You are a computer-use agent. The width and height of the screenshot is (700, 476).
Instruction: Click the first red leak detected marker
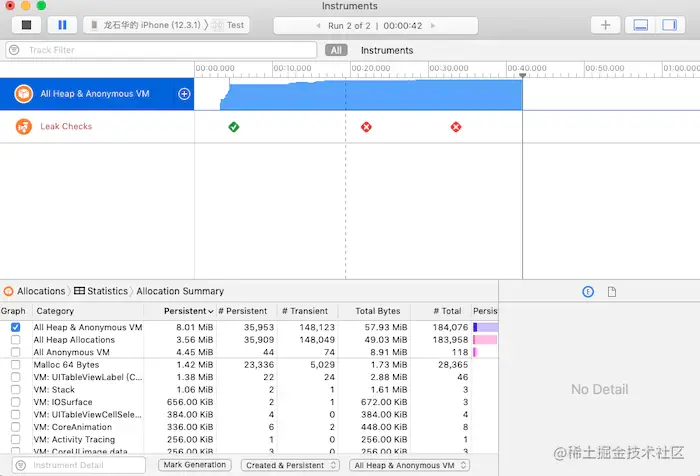tap(366, 127)
